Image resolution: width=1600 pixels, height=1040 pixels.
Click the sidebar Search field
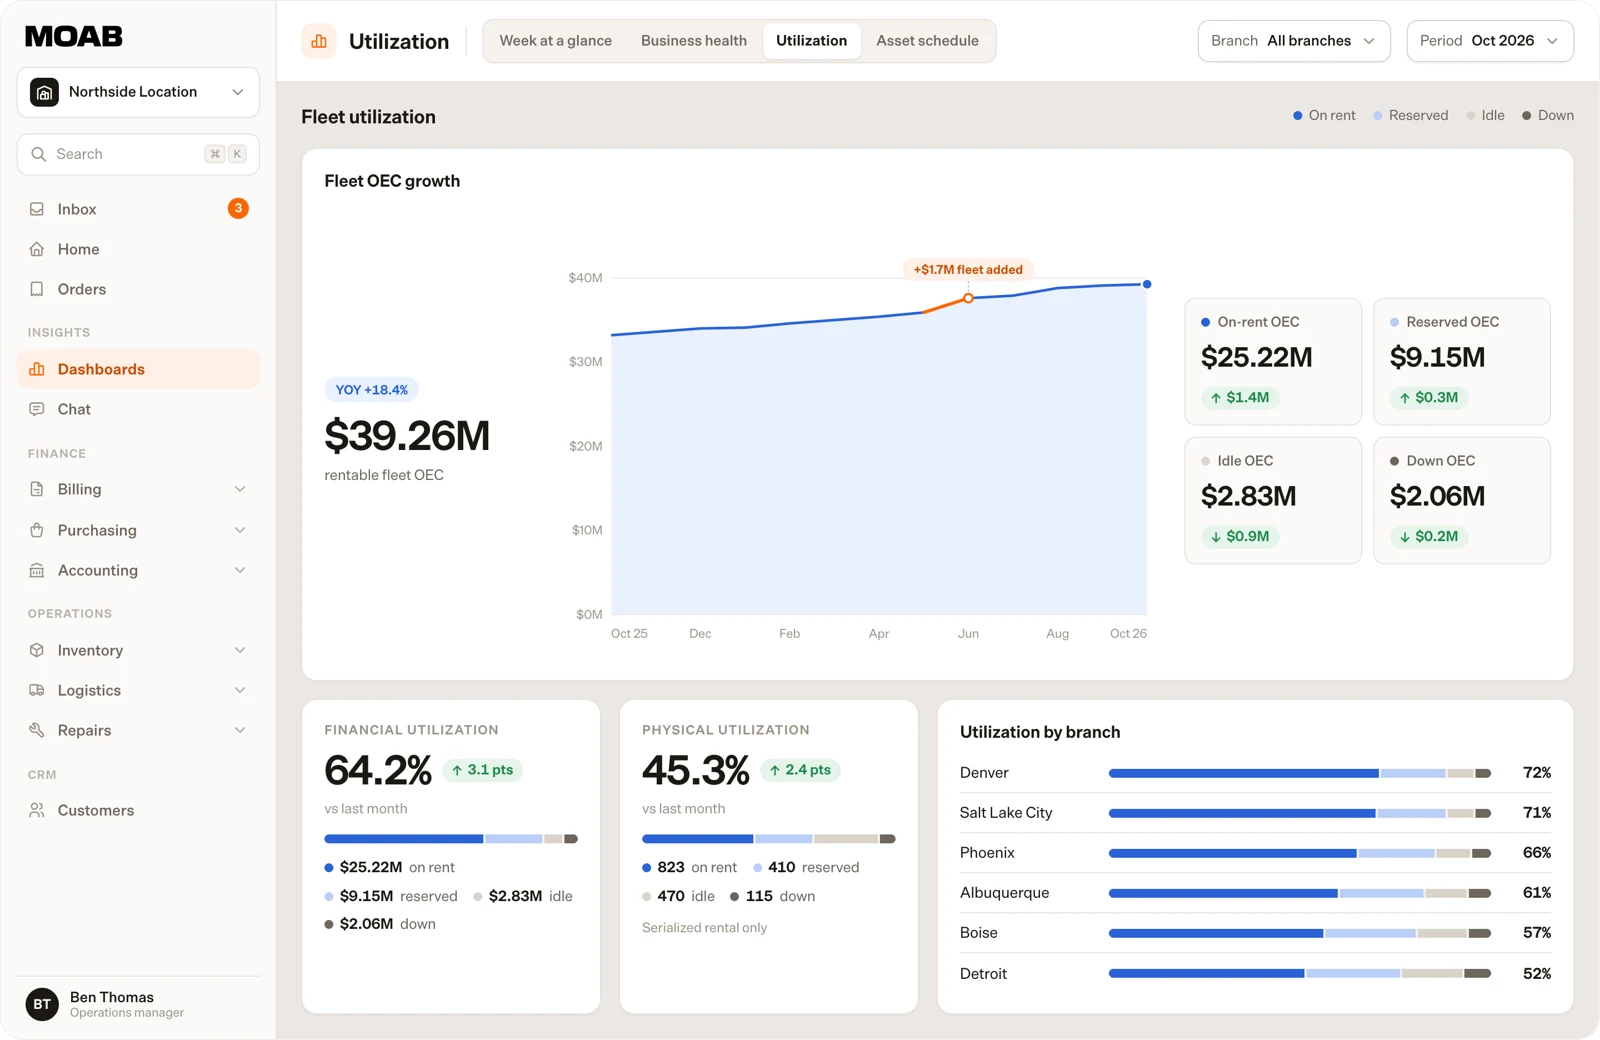tap(138, 154)
